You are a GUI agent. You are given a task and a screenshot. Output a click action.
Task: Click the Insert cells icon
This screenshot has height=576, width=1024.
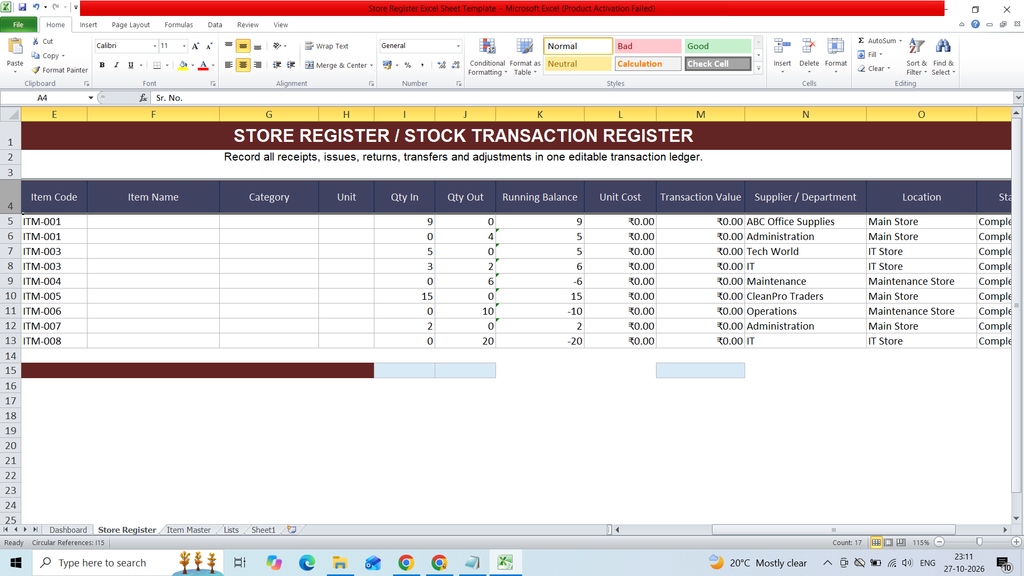click(782, 47)
